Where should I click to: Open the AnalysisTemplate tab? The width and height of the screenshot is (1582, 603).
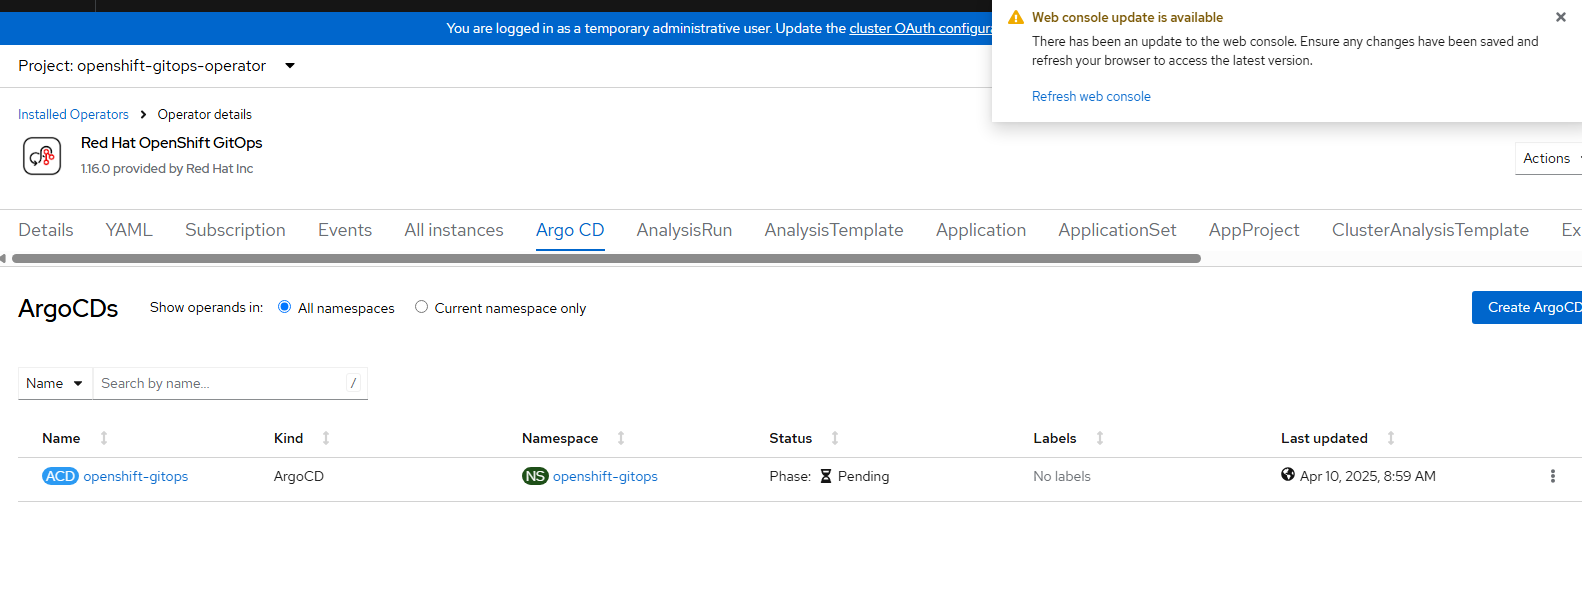coord(834,230)
